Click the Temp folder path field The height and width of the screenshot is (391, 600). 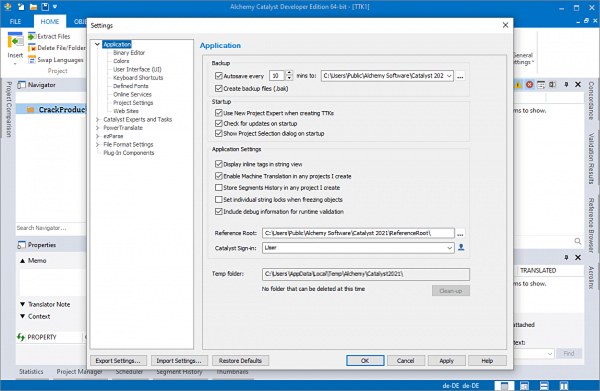tap(366, 274)
